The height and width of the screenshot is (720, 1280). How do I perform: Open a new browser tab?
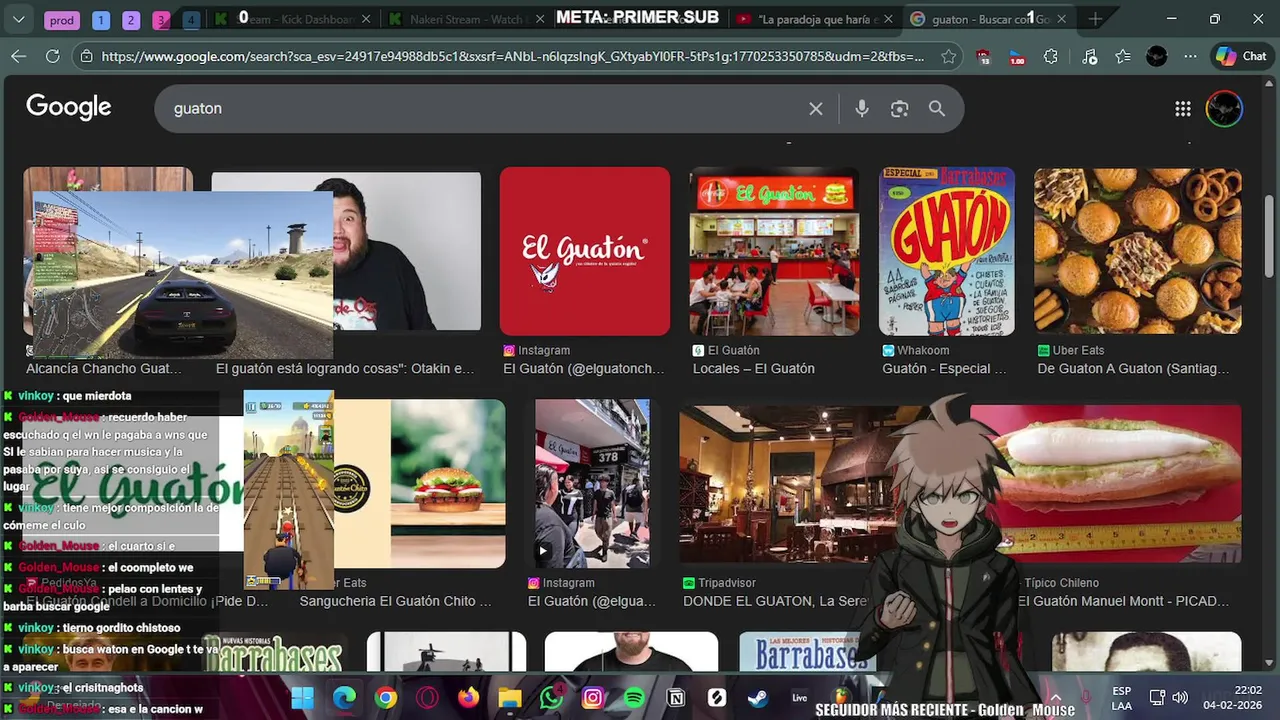[x=1096, y=19]
